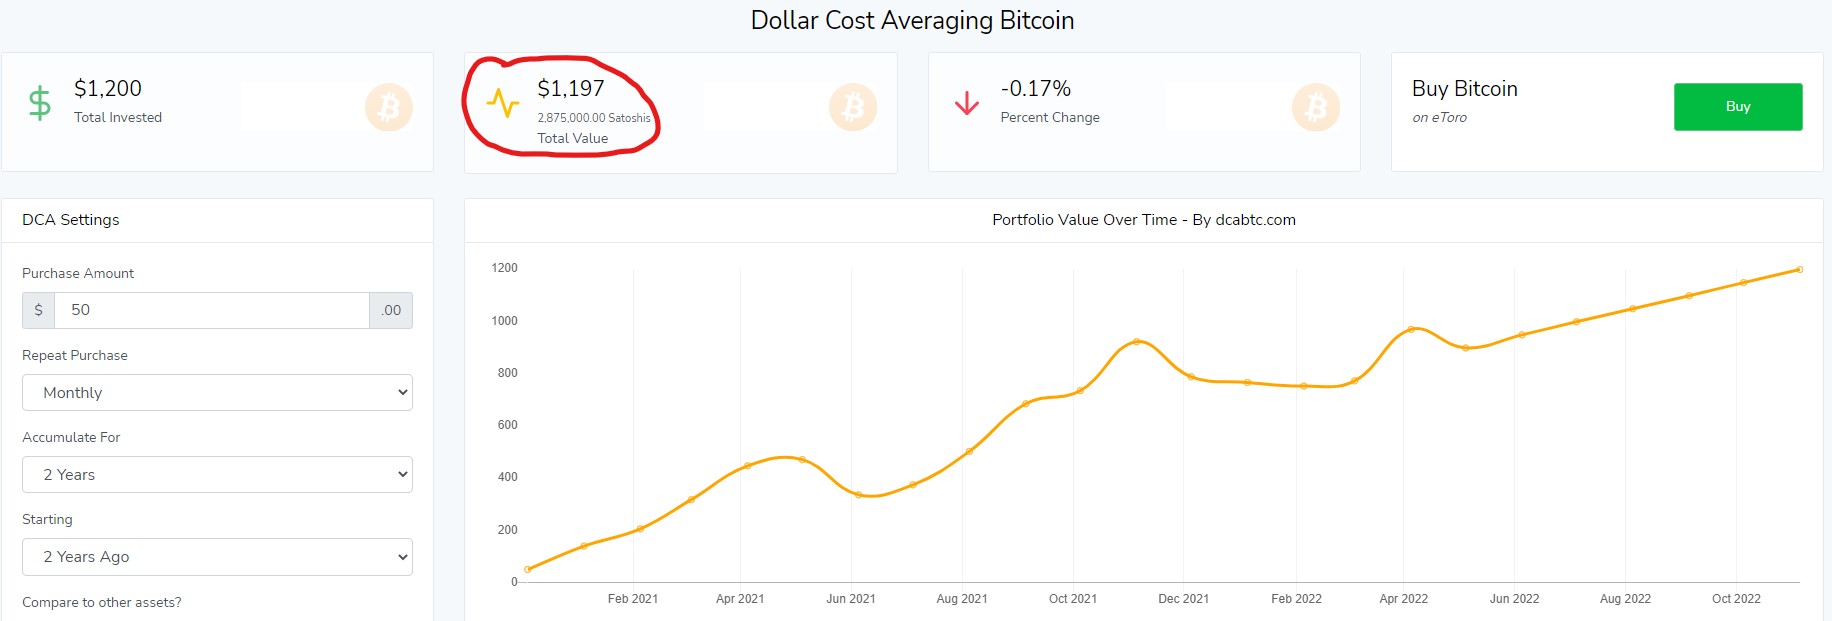This screenshot has height=621, width=1832.
Task: Click the chart's first data point near zero
Action: coord(528,570)
